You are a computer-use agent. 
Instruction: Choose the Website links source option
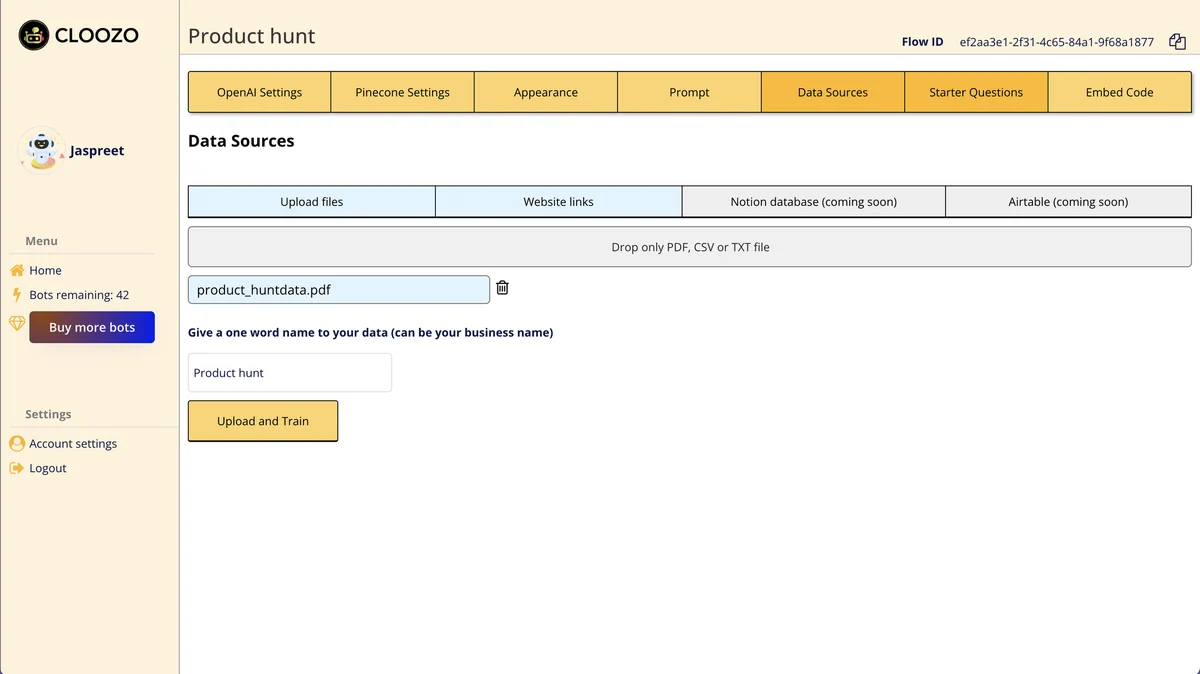pyautogui.click(x=559, y=201)
